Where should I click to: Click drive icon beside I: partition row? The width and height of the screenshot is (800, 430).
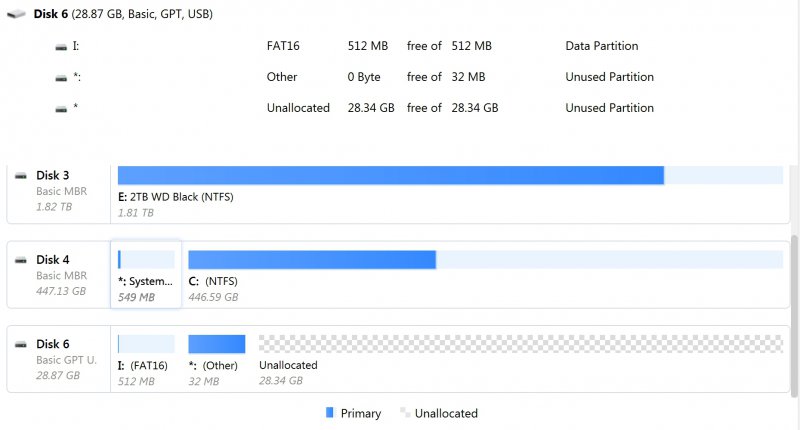click(62, 47)
